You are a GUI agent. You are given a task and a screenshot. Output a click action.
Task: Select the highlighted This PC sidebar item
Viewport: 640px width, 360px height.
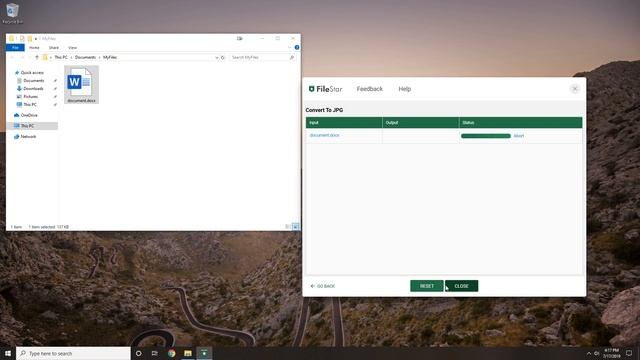pyautogui.click(x=32, y=126)
